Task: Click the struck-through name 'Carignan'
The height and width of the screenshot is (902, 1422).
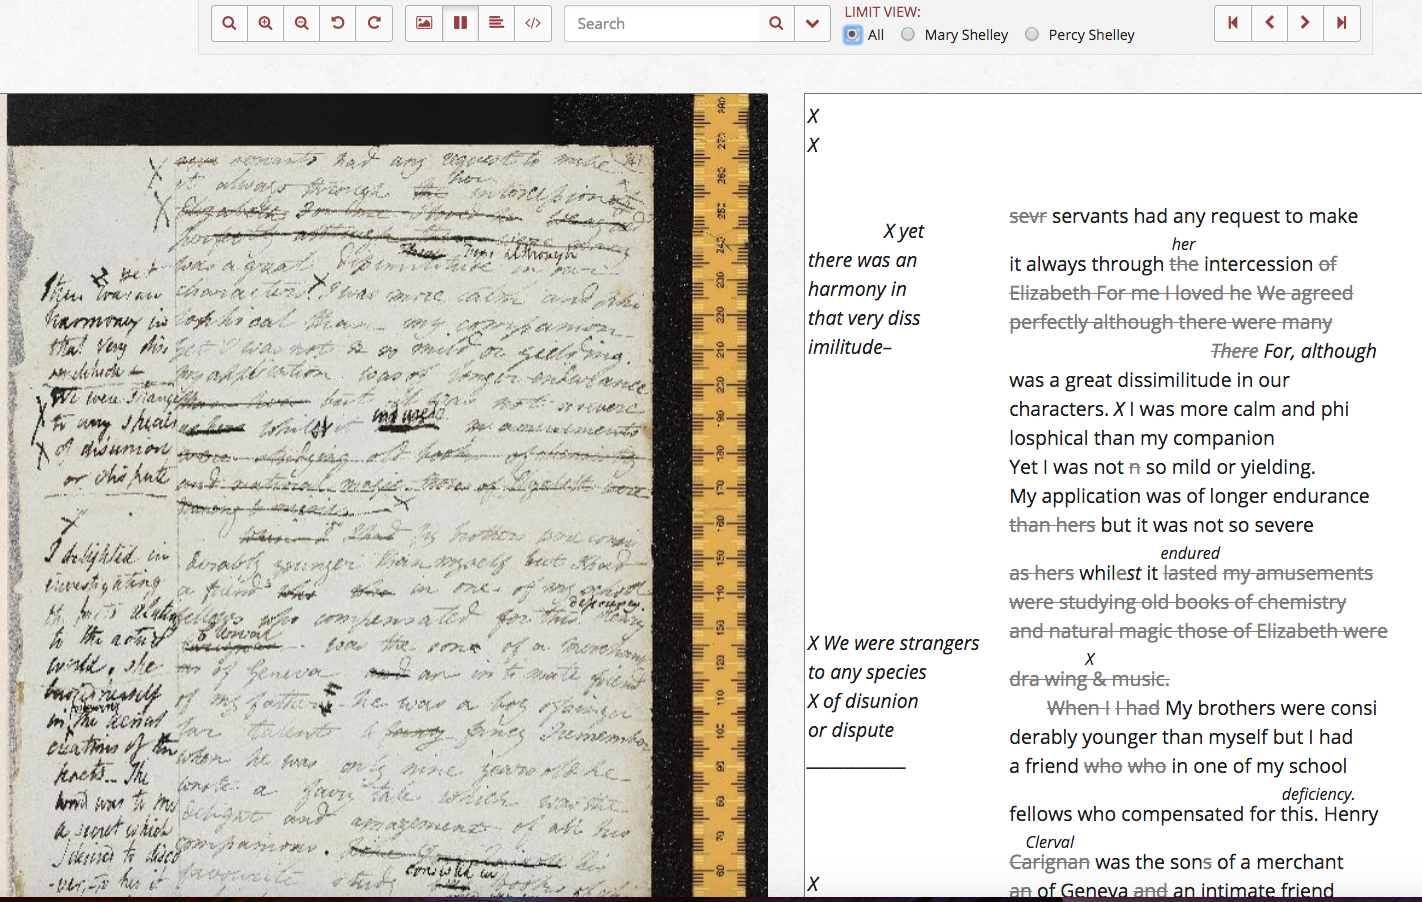Action: 1049,862
